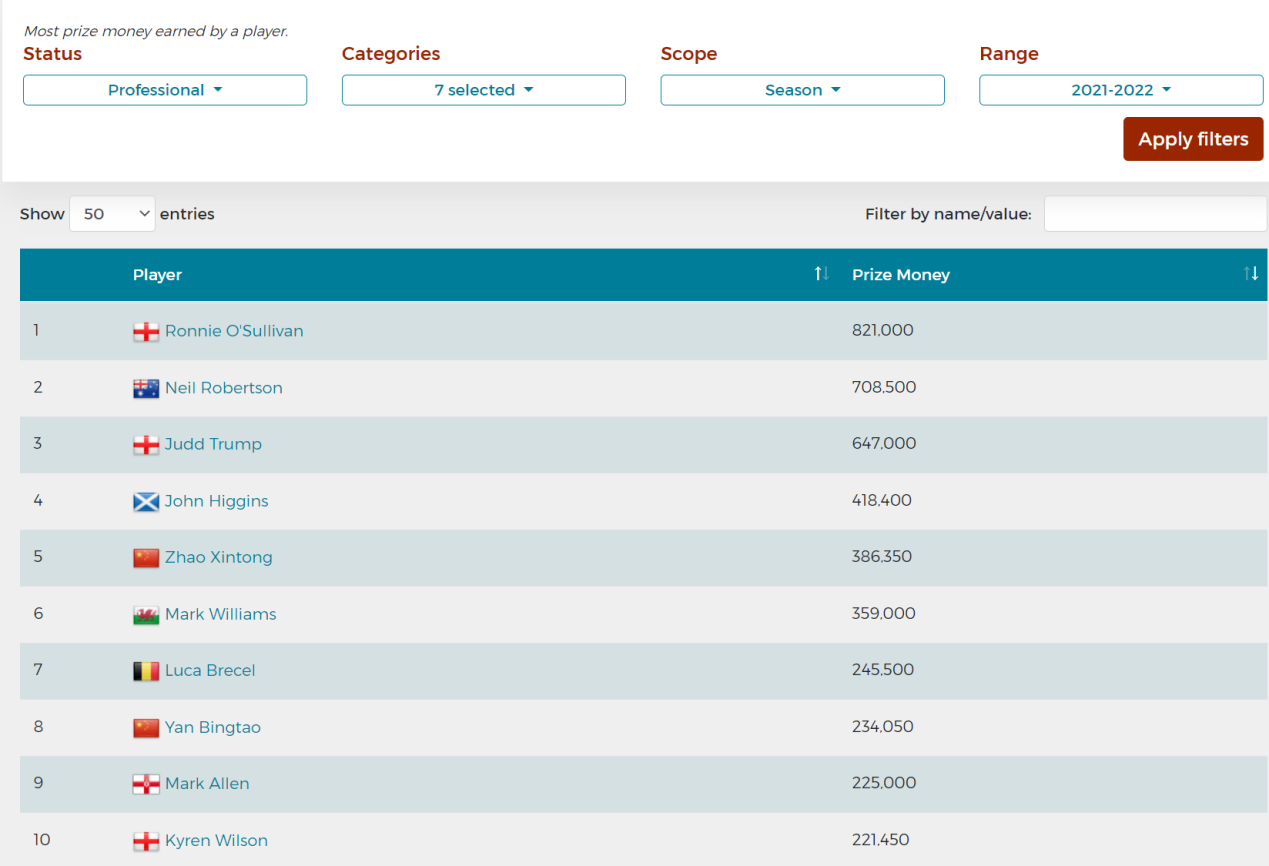This screenshot has height=866, width=1269.
Task: Sort table using Player column sort arrows
Action: [x=821, y=274]
